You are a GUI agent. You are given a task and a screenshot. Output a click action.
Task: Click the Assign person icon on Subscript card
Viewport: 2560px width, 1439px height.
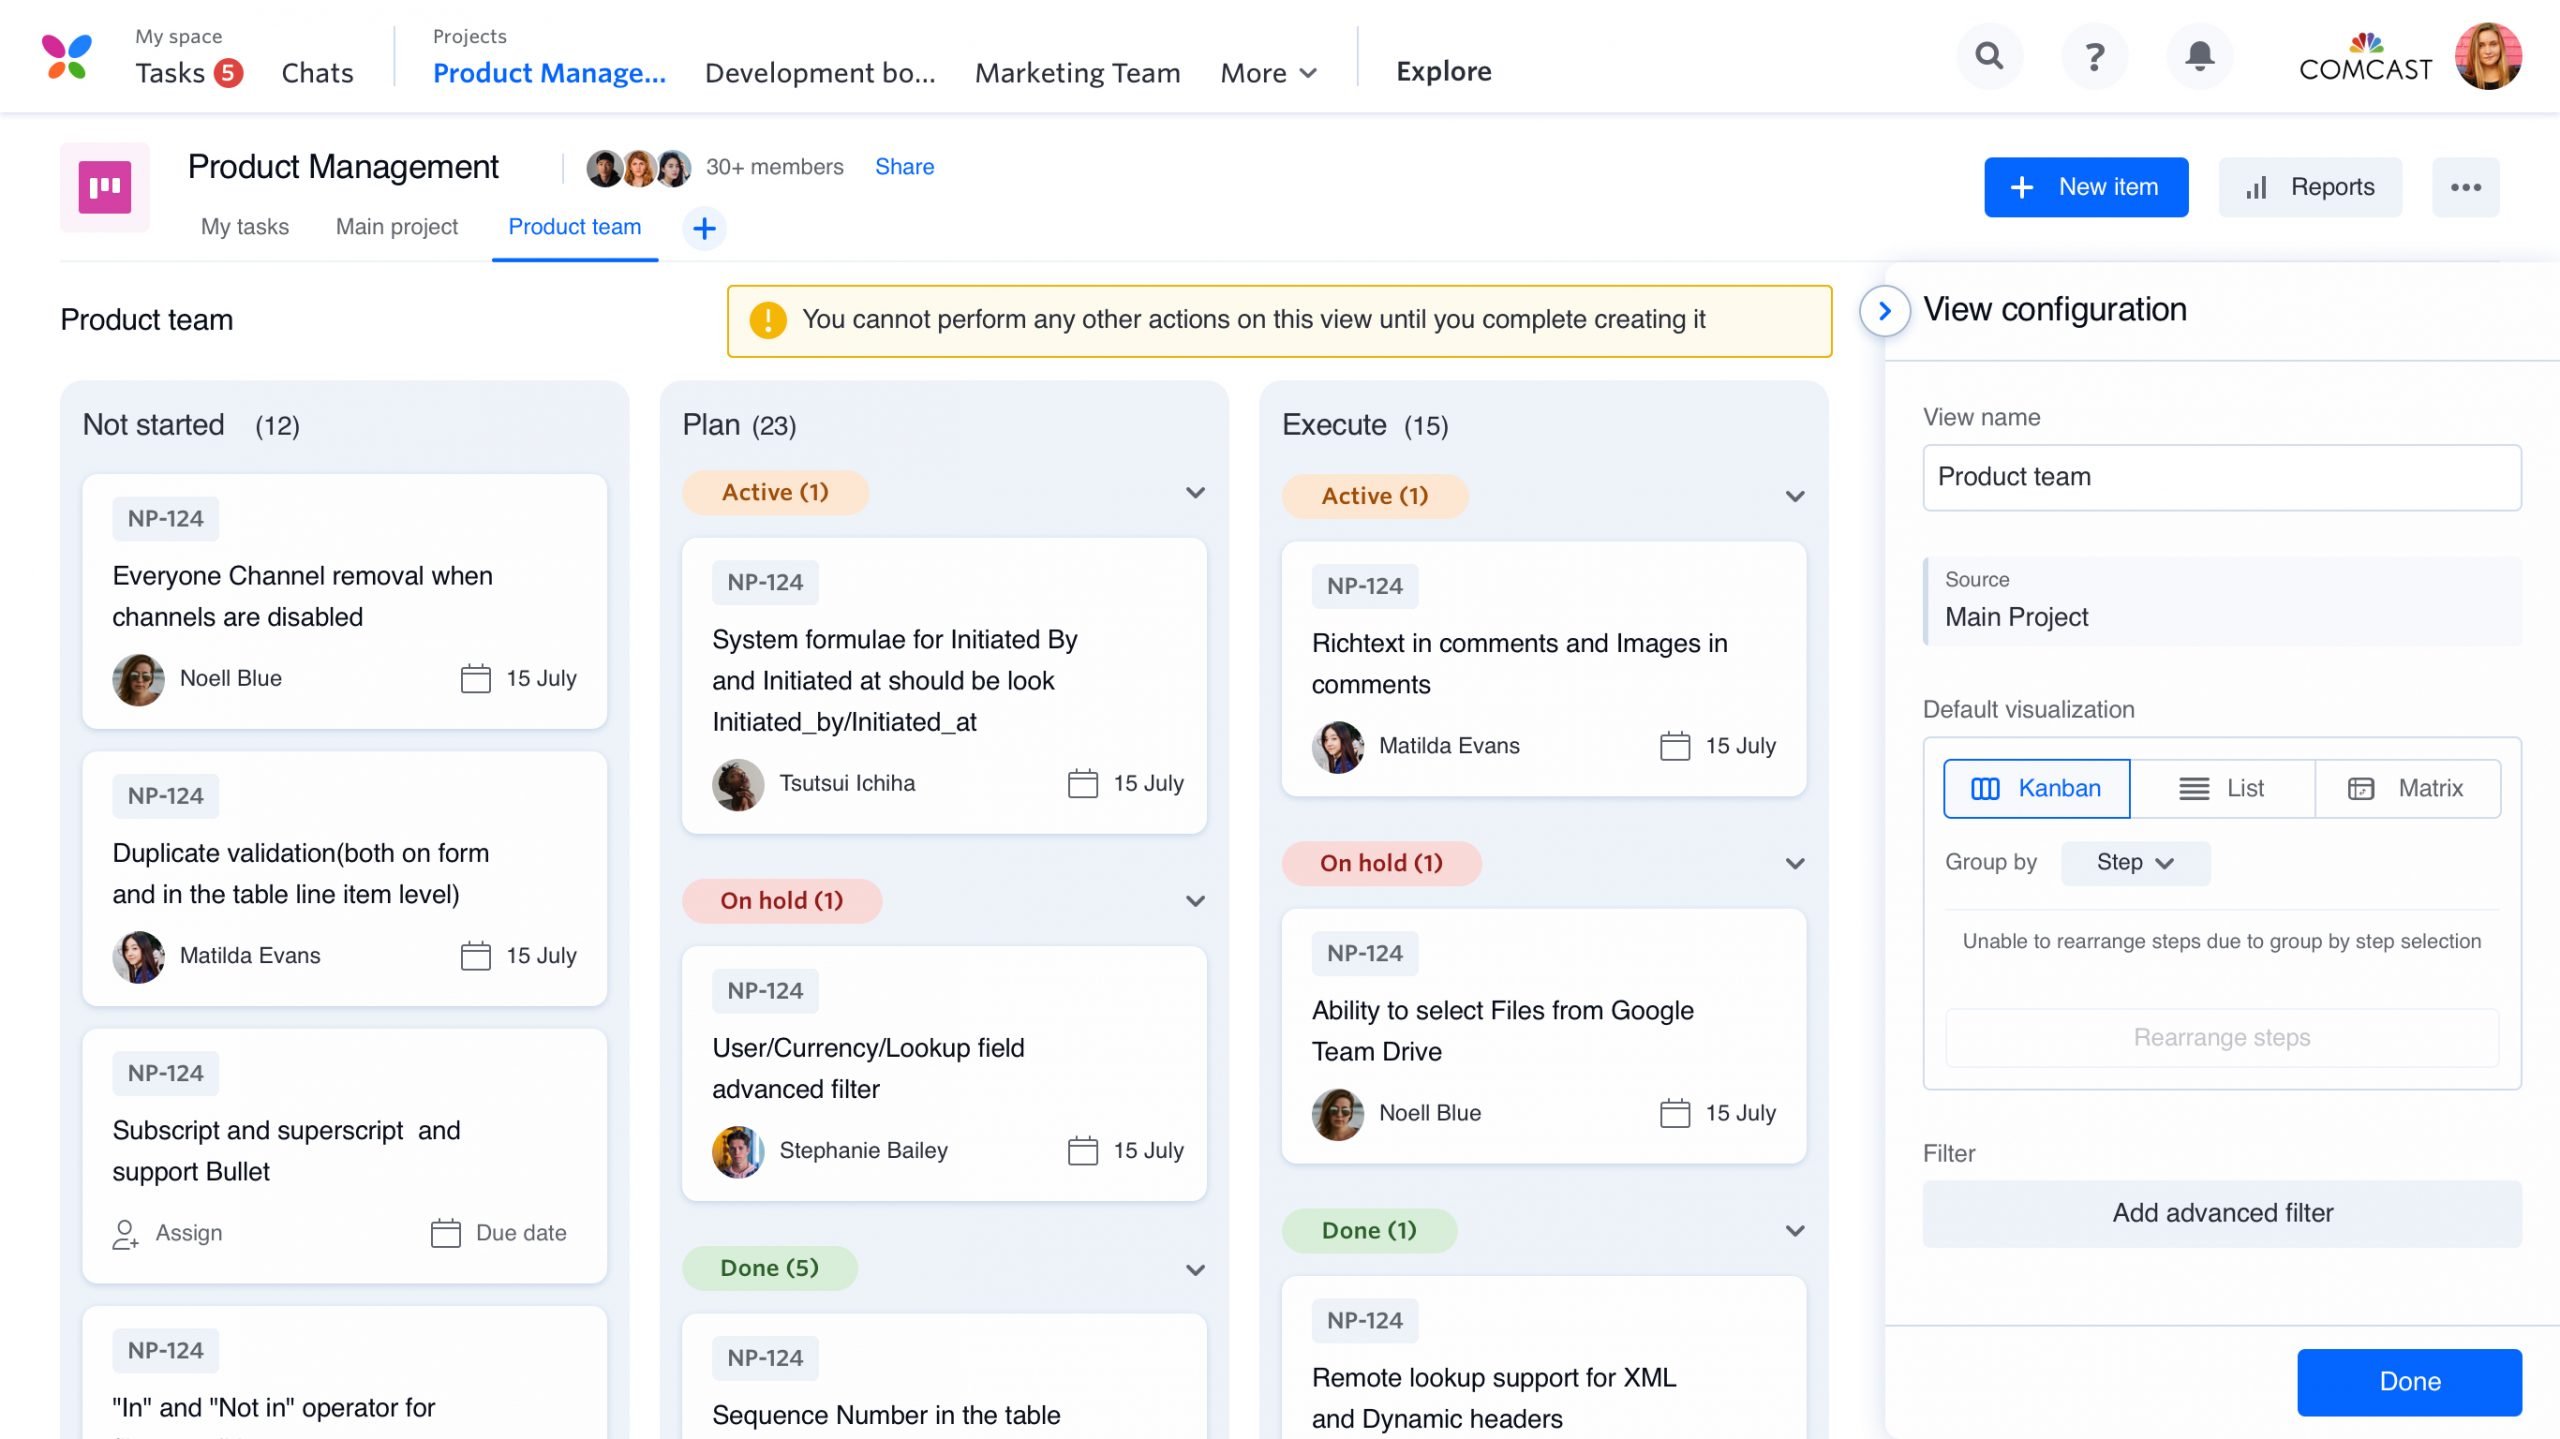125,1234
